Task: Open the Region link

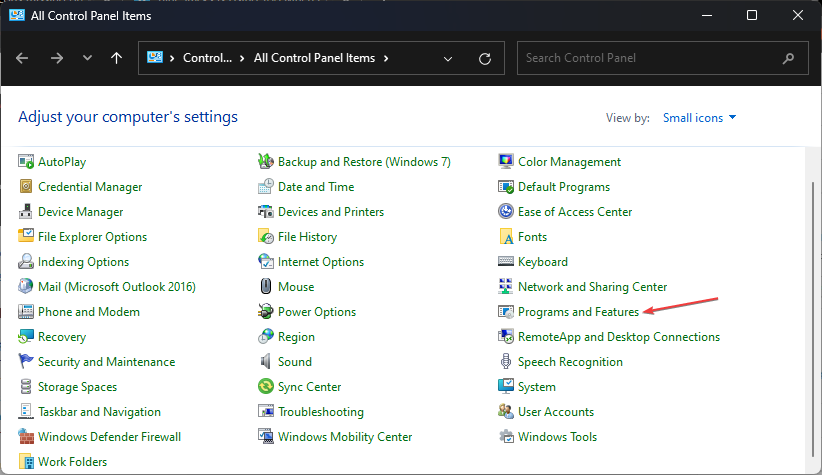Action: [x=296, y=337]
